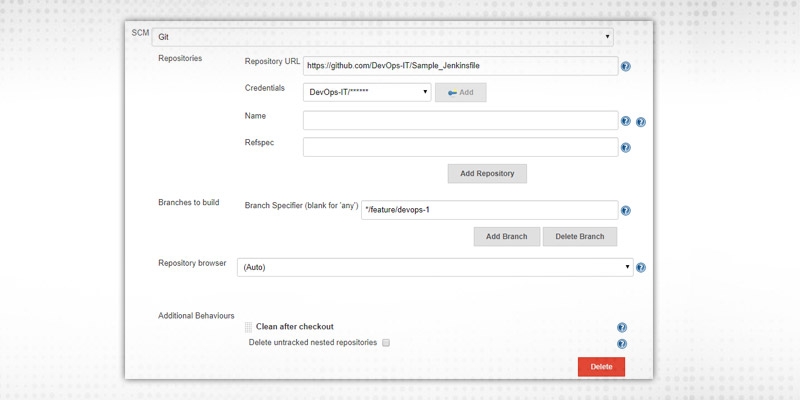Click the Repositories section label
The height and width of the screenshot is (400, 800).
click(x=180, y=58)
